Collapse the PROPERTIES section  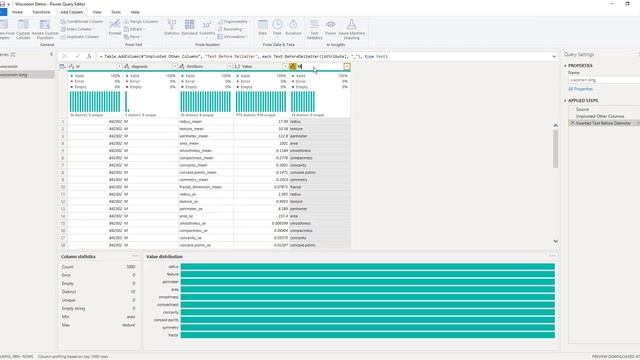coord(565,65)
